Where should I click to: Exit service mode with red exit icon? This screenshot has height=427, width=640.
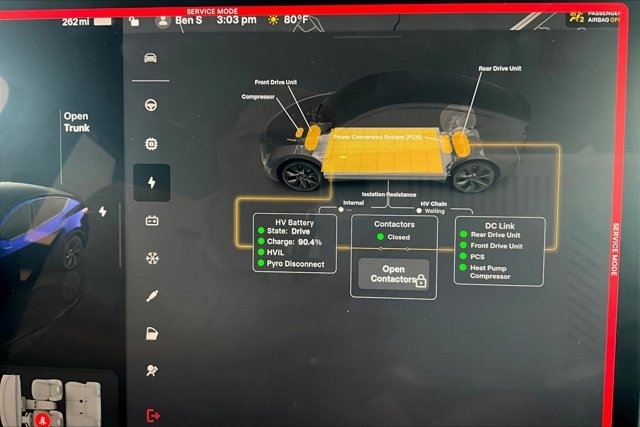[153, 416]
